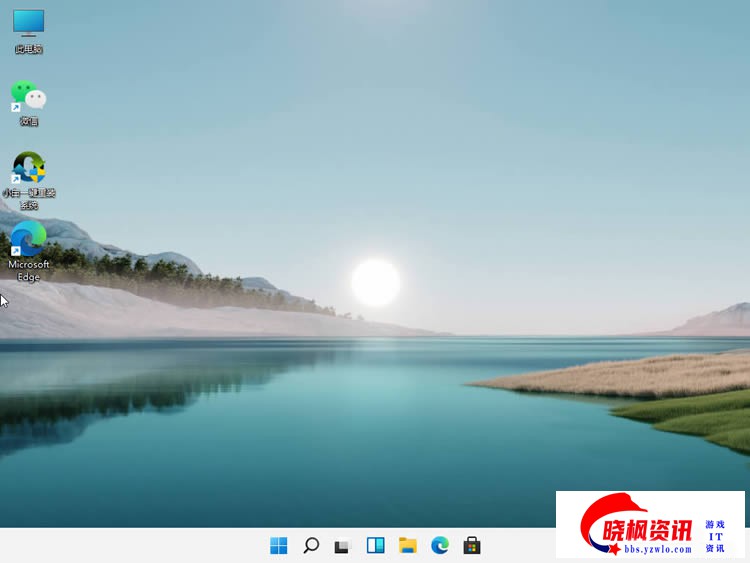Open Task View from the taskbar
Viewport: 750px width, 563px height.
tap(343, 546)
